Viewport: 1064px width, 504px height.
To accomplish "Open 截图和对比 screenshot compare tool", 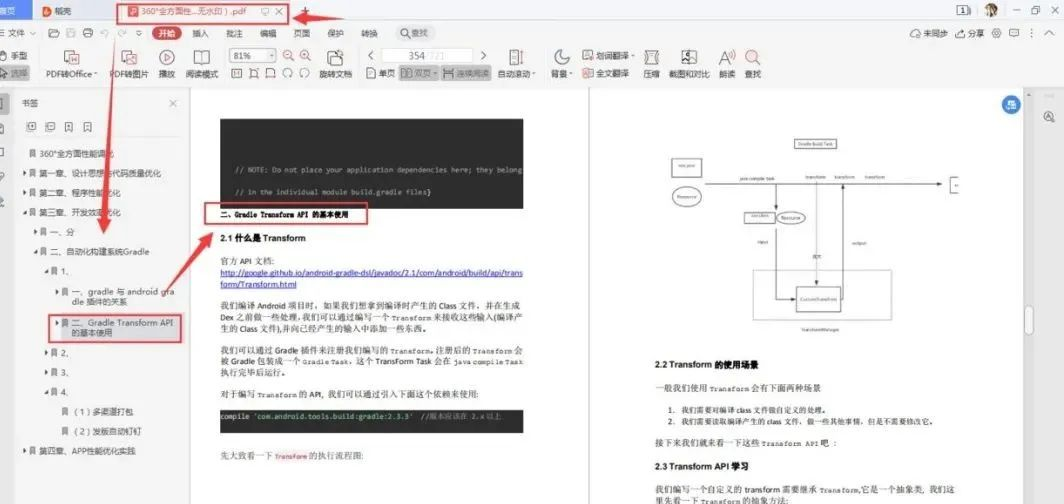I will [689, 64].
